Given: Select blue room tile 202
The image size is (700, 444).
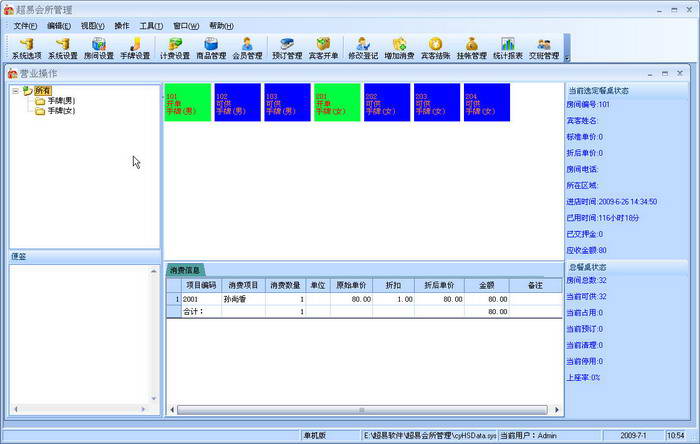Looking at the screenshot, I should coord(387,102).
